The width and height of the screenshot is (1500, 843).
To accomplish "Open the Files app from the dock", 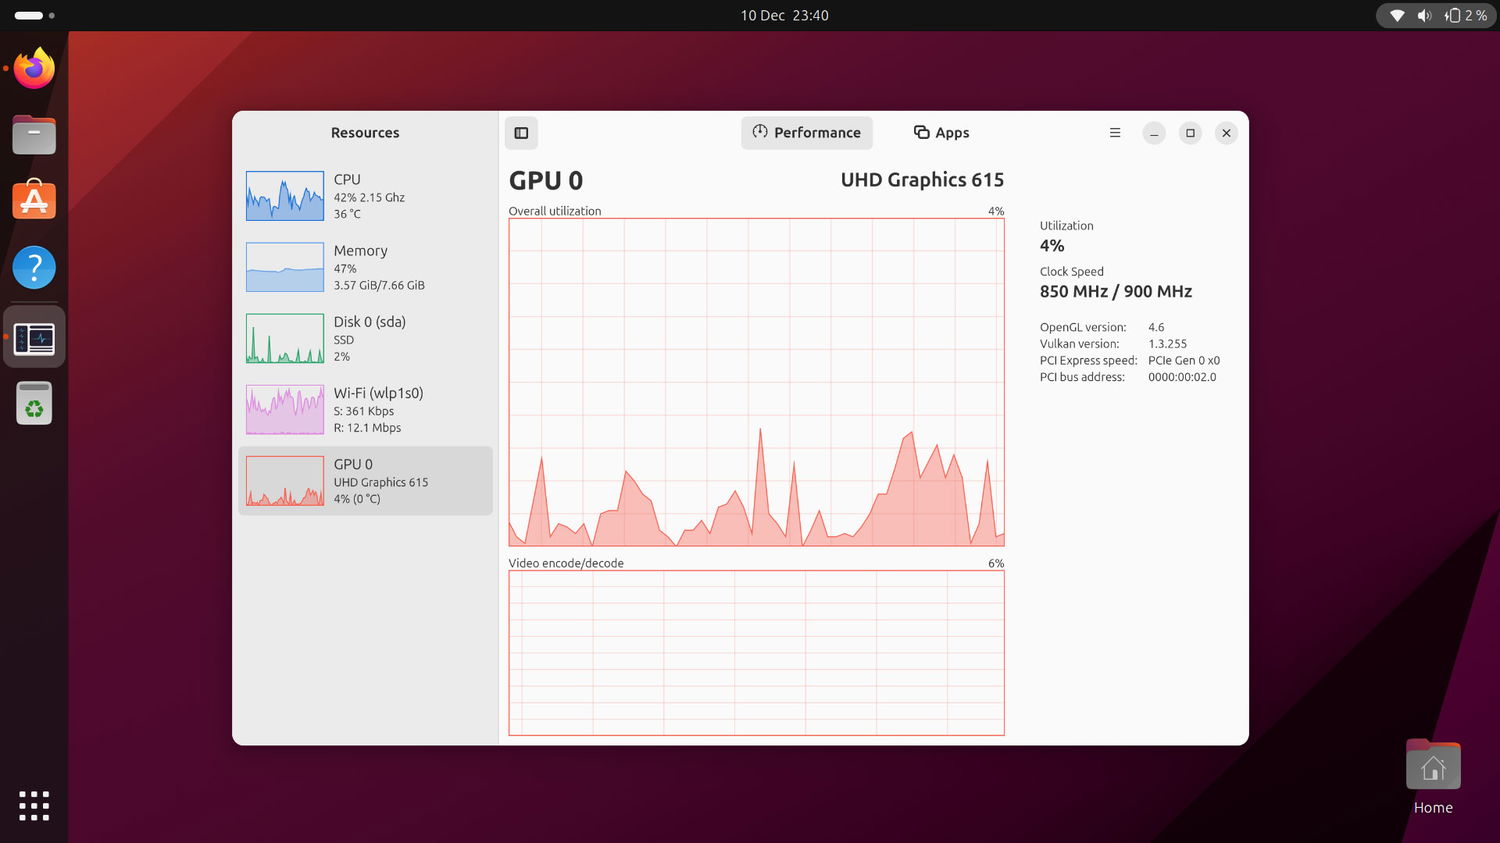I will [34, 134].
